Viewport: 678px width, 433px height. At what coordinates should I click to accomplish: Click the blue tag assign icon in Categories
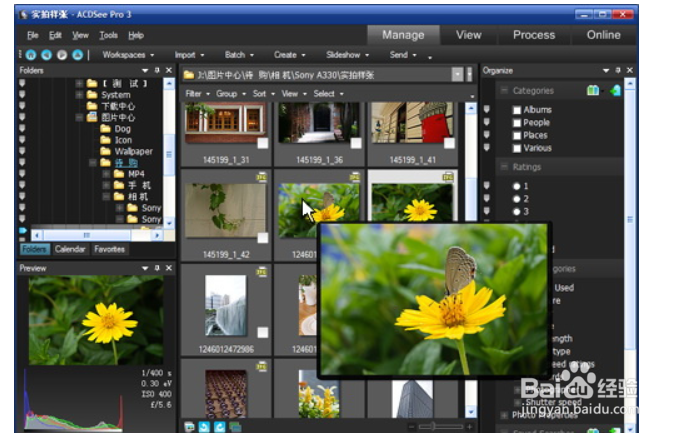tap(615, 90)
